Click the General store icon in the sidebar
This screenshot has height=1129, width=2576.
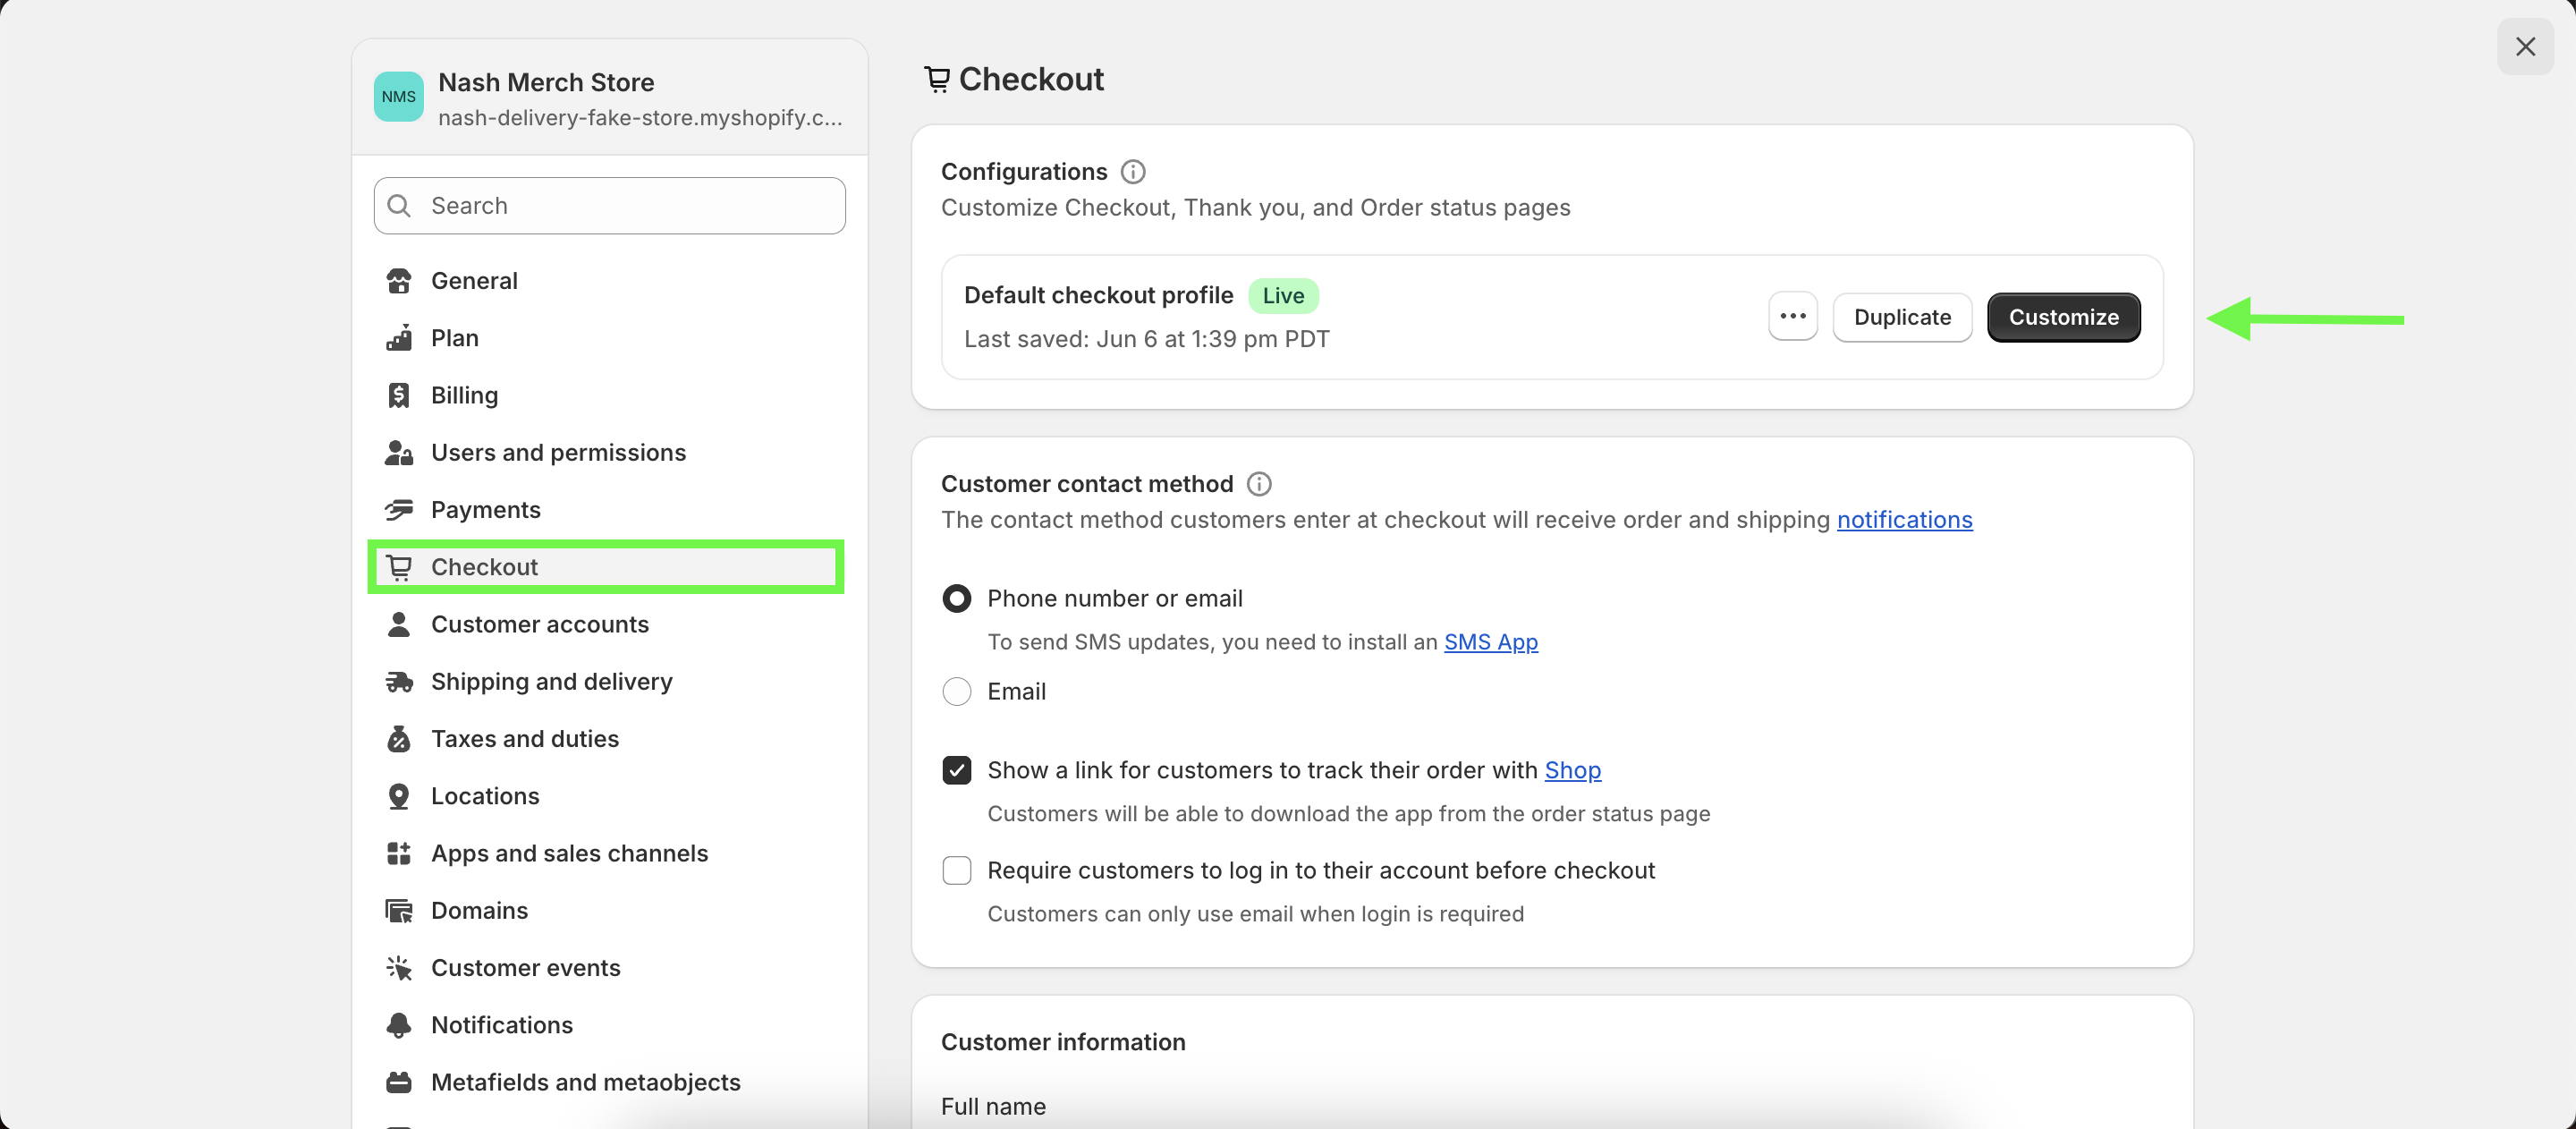tap(399, 281)
